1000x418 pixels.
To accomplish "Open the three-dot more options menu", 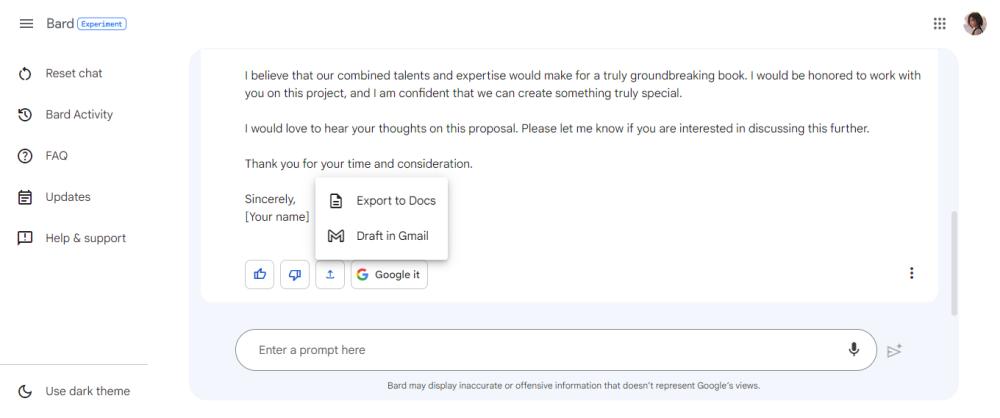I will [x=911, y=273].
